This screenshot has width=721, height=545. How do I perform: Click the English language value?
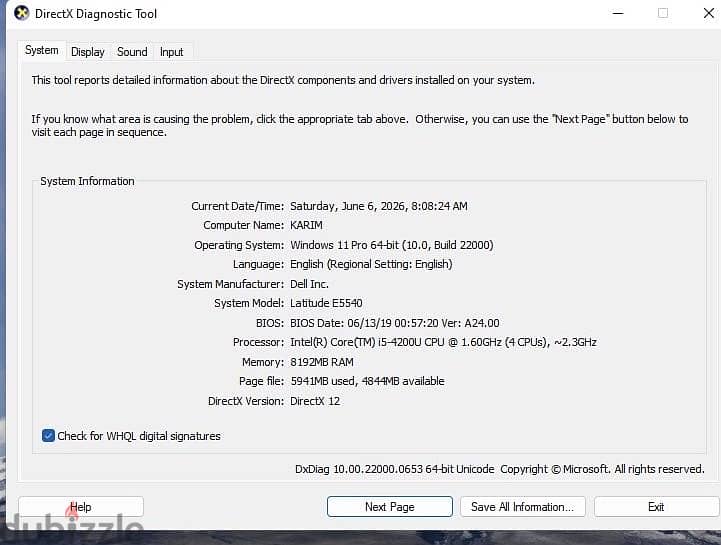[x=371, y=264]
